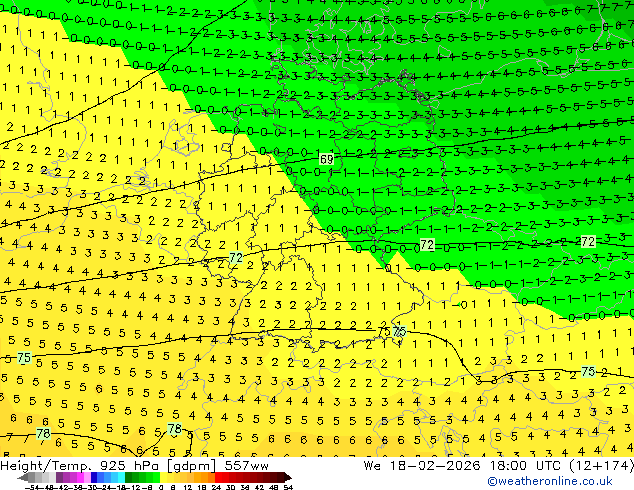The height and width of the screenshot is (490, 634).
Task: Click the legend scale value 12
Action: (x=187, y=487)
